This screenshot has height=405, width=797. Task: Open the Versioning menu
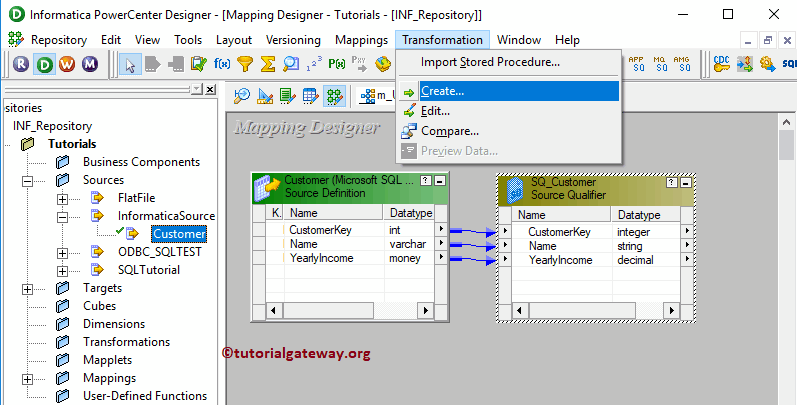tap(293, 40)
